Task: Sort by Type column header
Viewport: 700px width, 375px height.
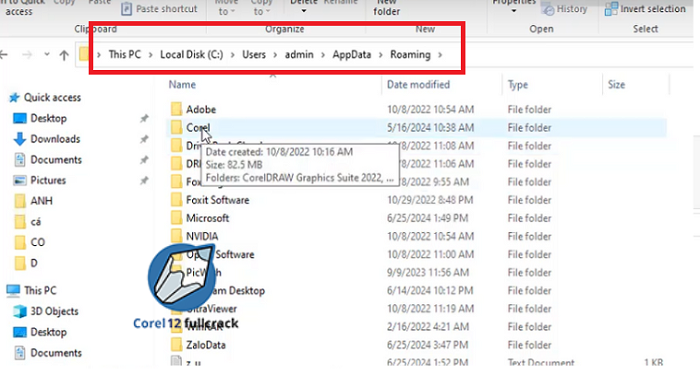Action: point(518,85)
